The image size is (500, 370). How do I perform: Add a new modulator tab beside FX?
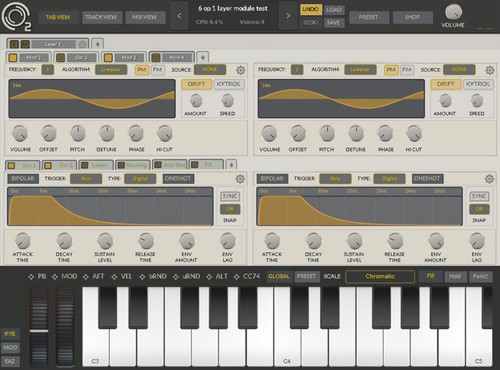231,165
